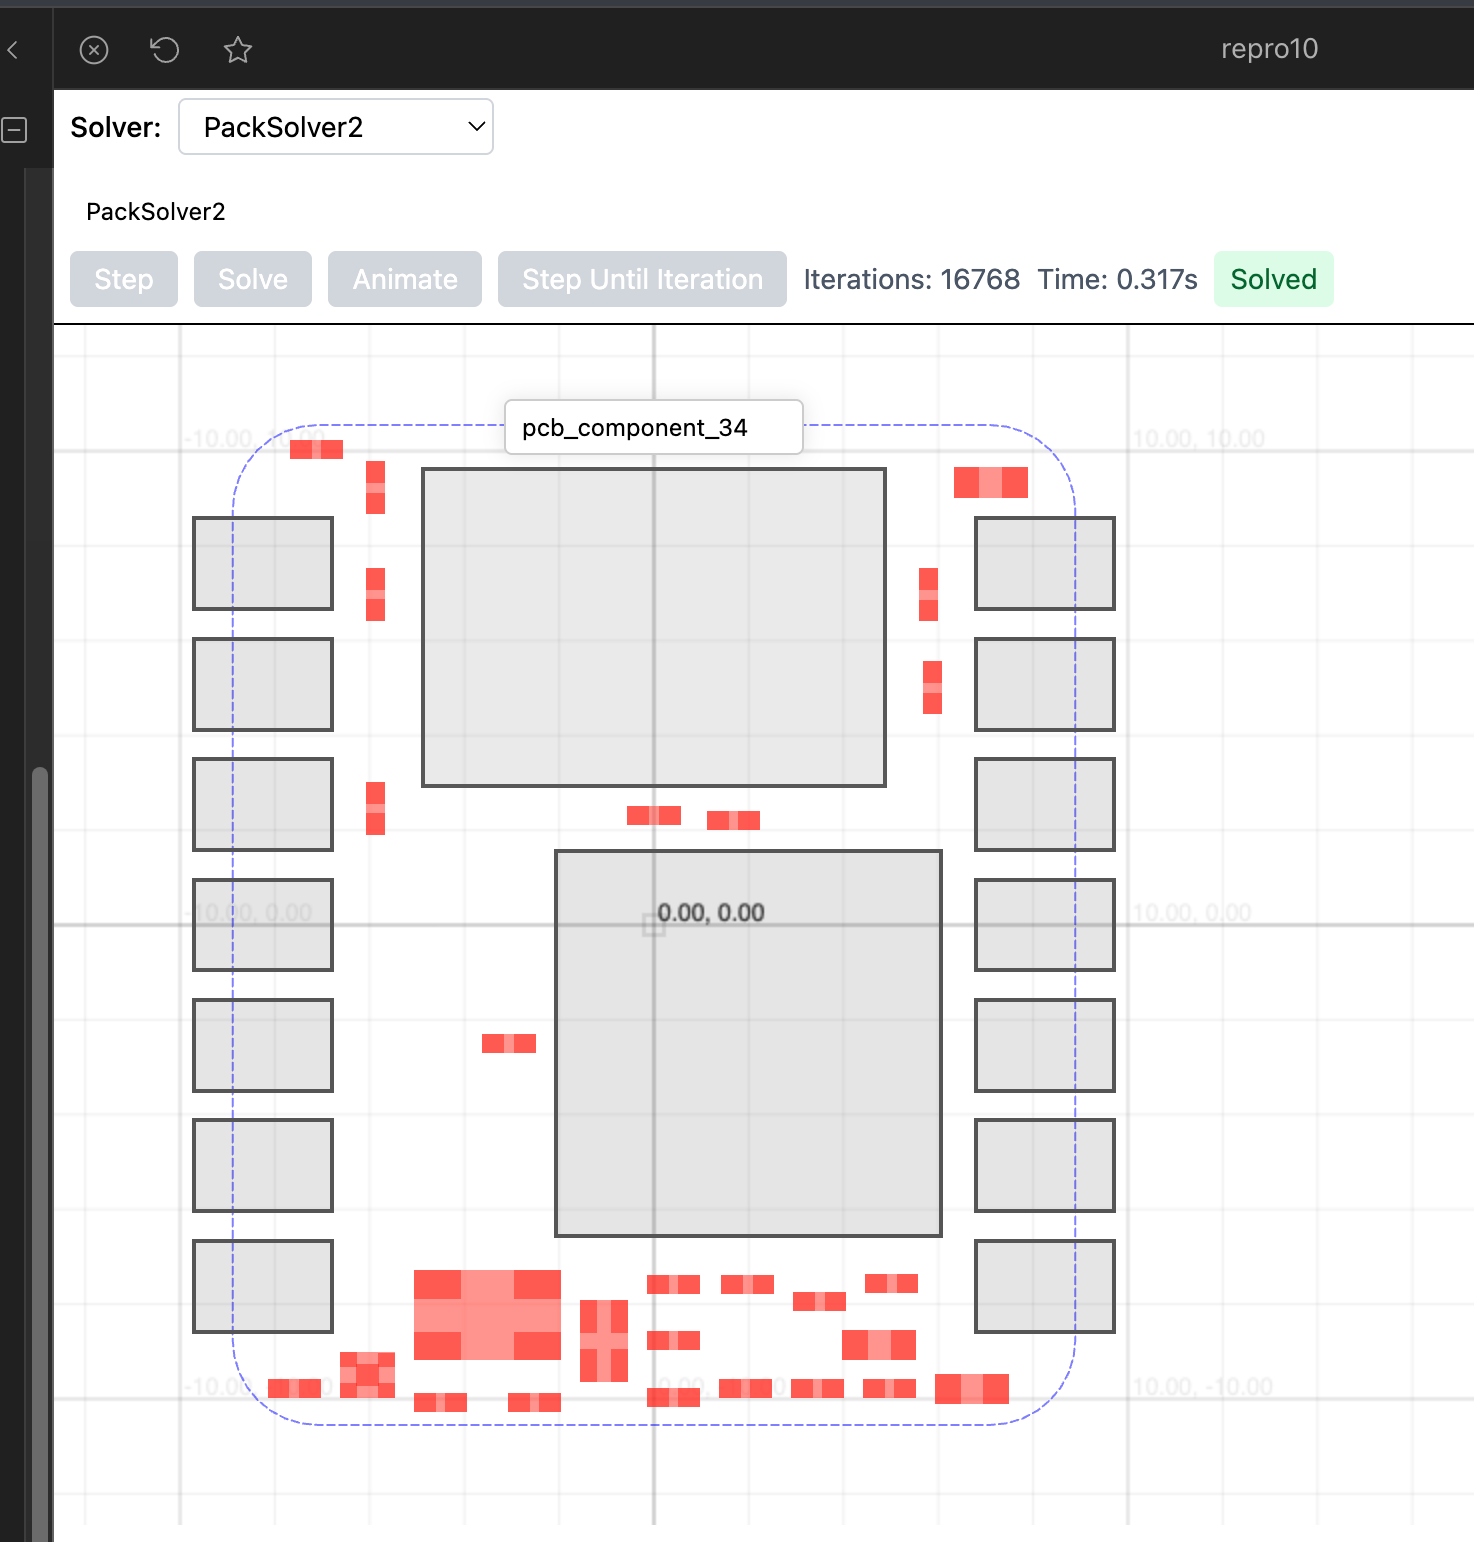The height and width of the screenshot is (1542, 1474).
Task: Click the "Time: 0.317s" readout
Action: 1118,279
